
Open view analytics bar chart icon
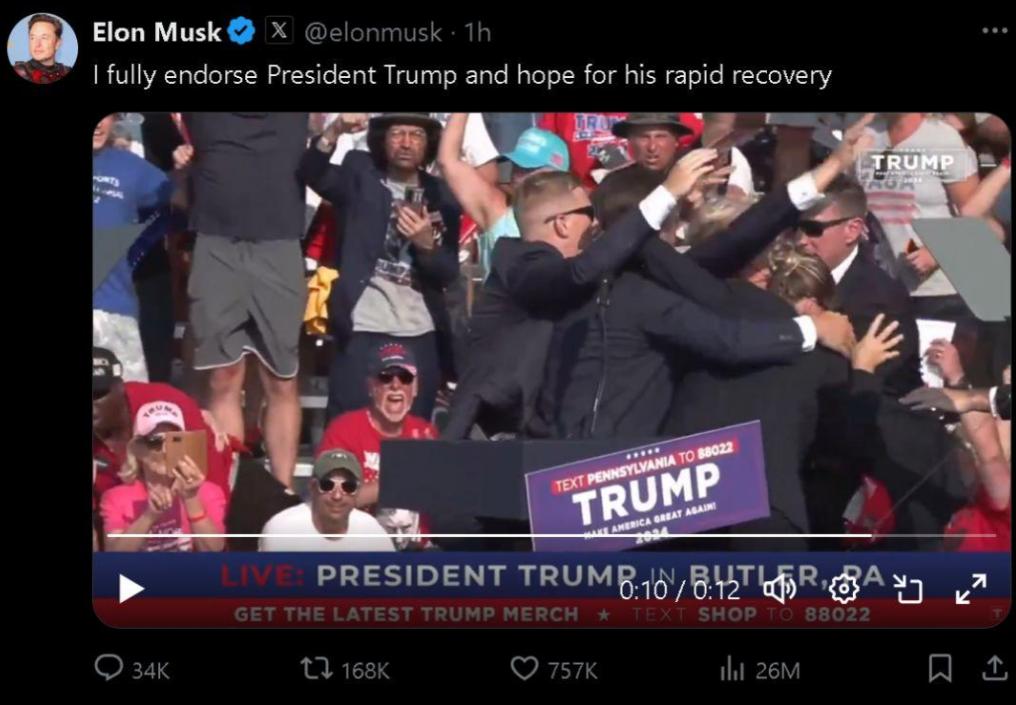(732, 669)
